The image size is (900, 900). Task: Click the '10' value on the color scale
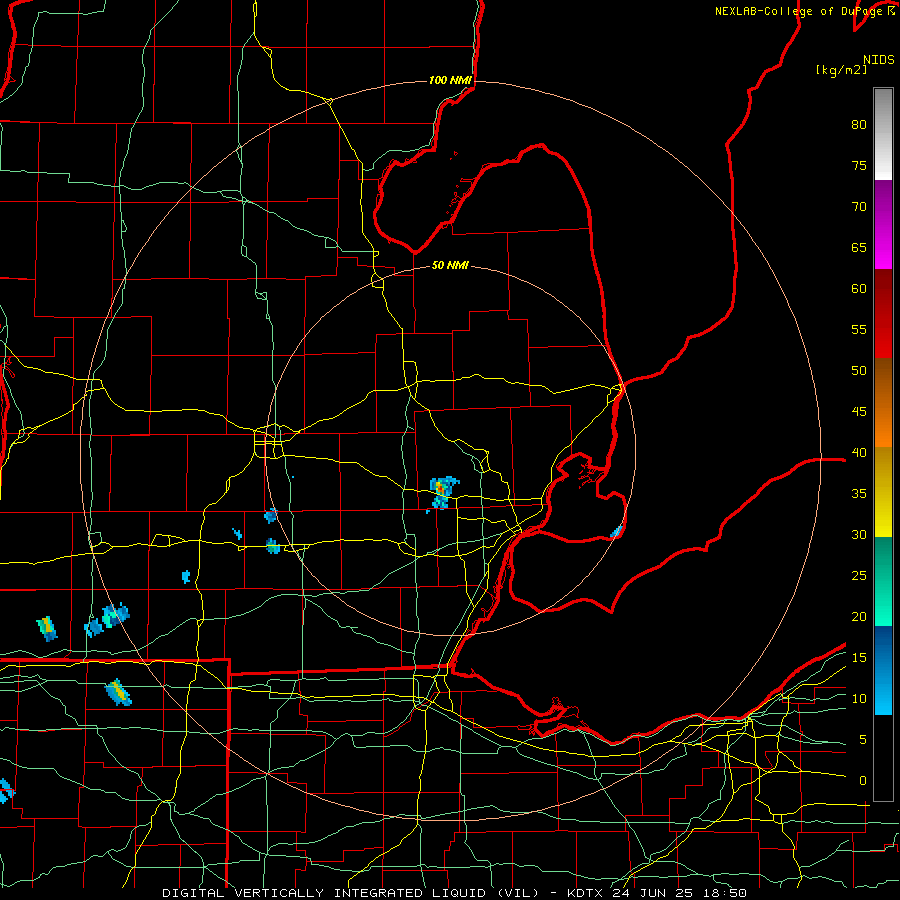click(859, 699)
